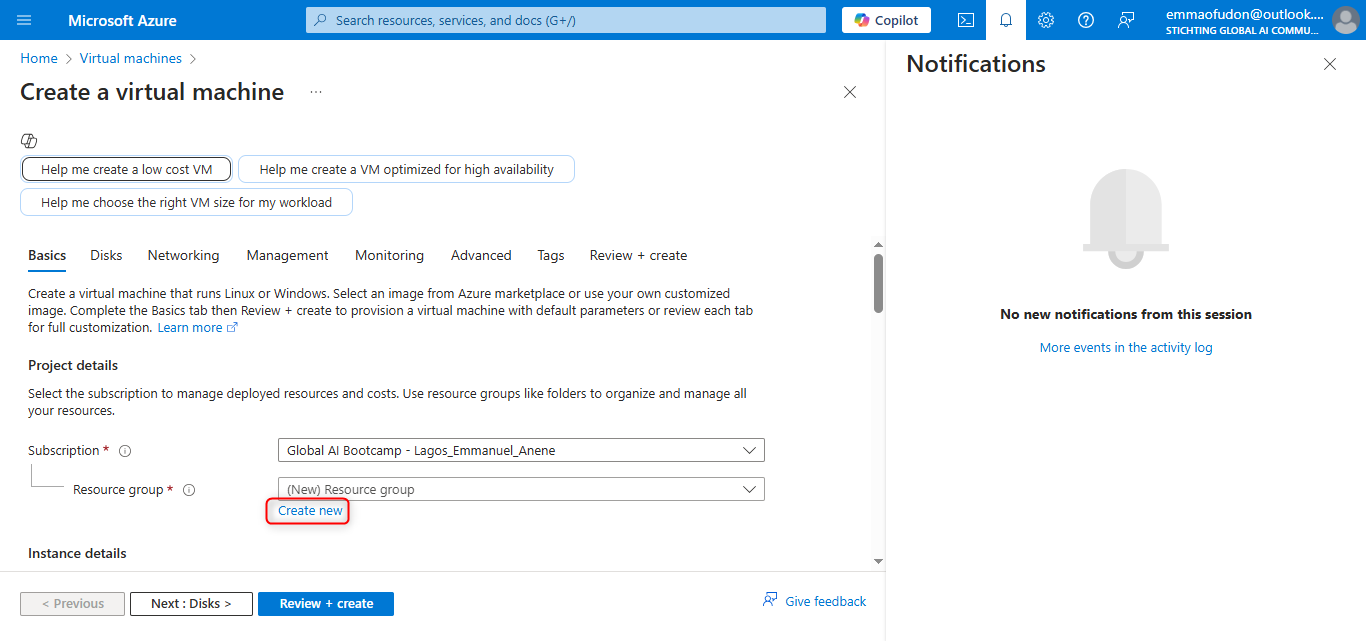Close the Create a virtual machine blade
The image size is (1366, 641).
coord(850,92)
